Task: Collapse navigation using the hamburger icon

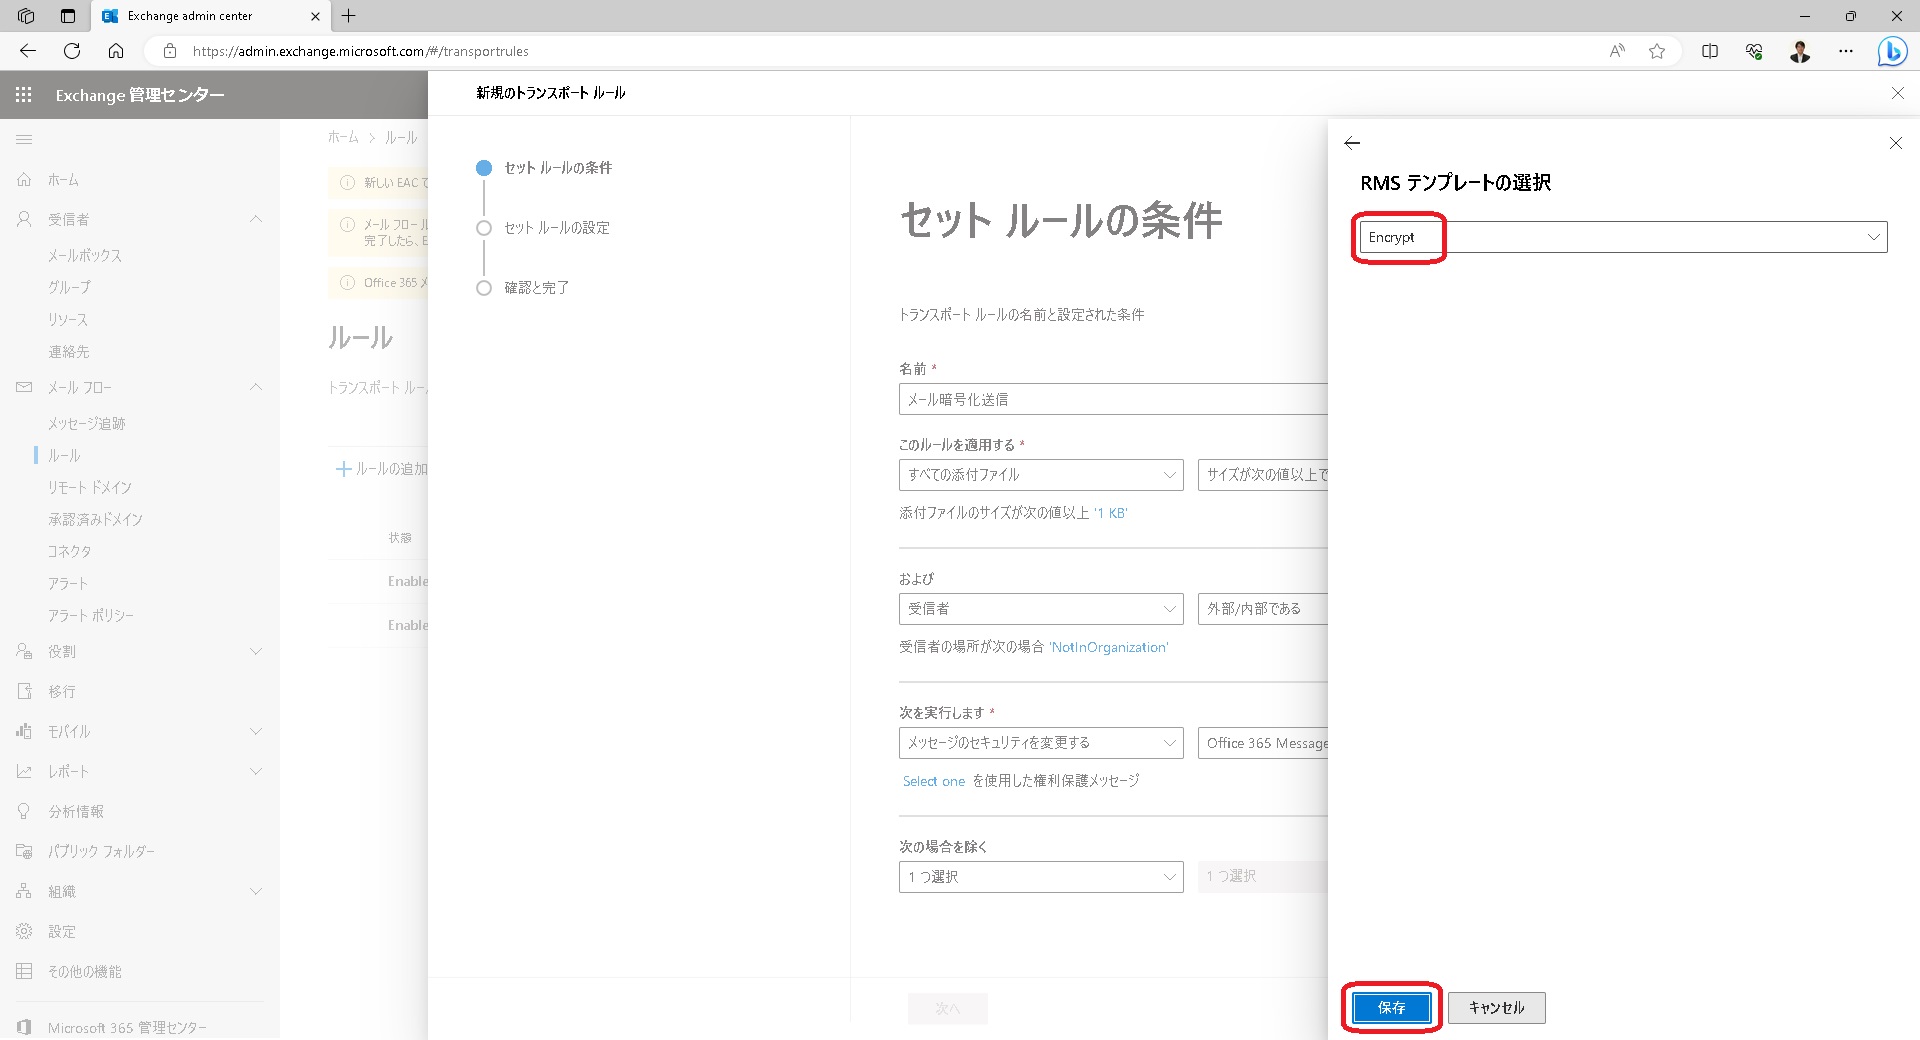Action: [25, 140]
